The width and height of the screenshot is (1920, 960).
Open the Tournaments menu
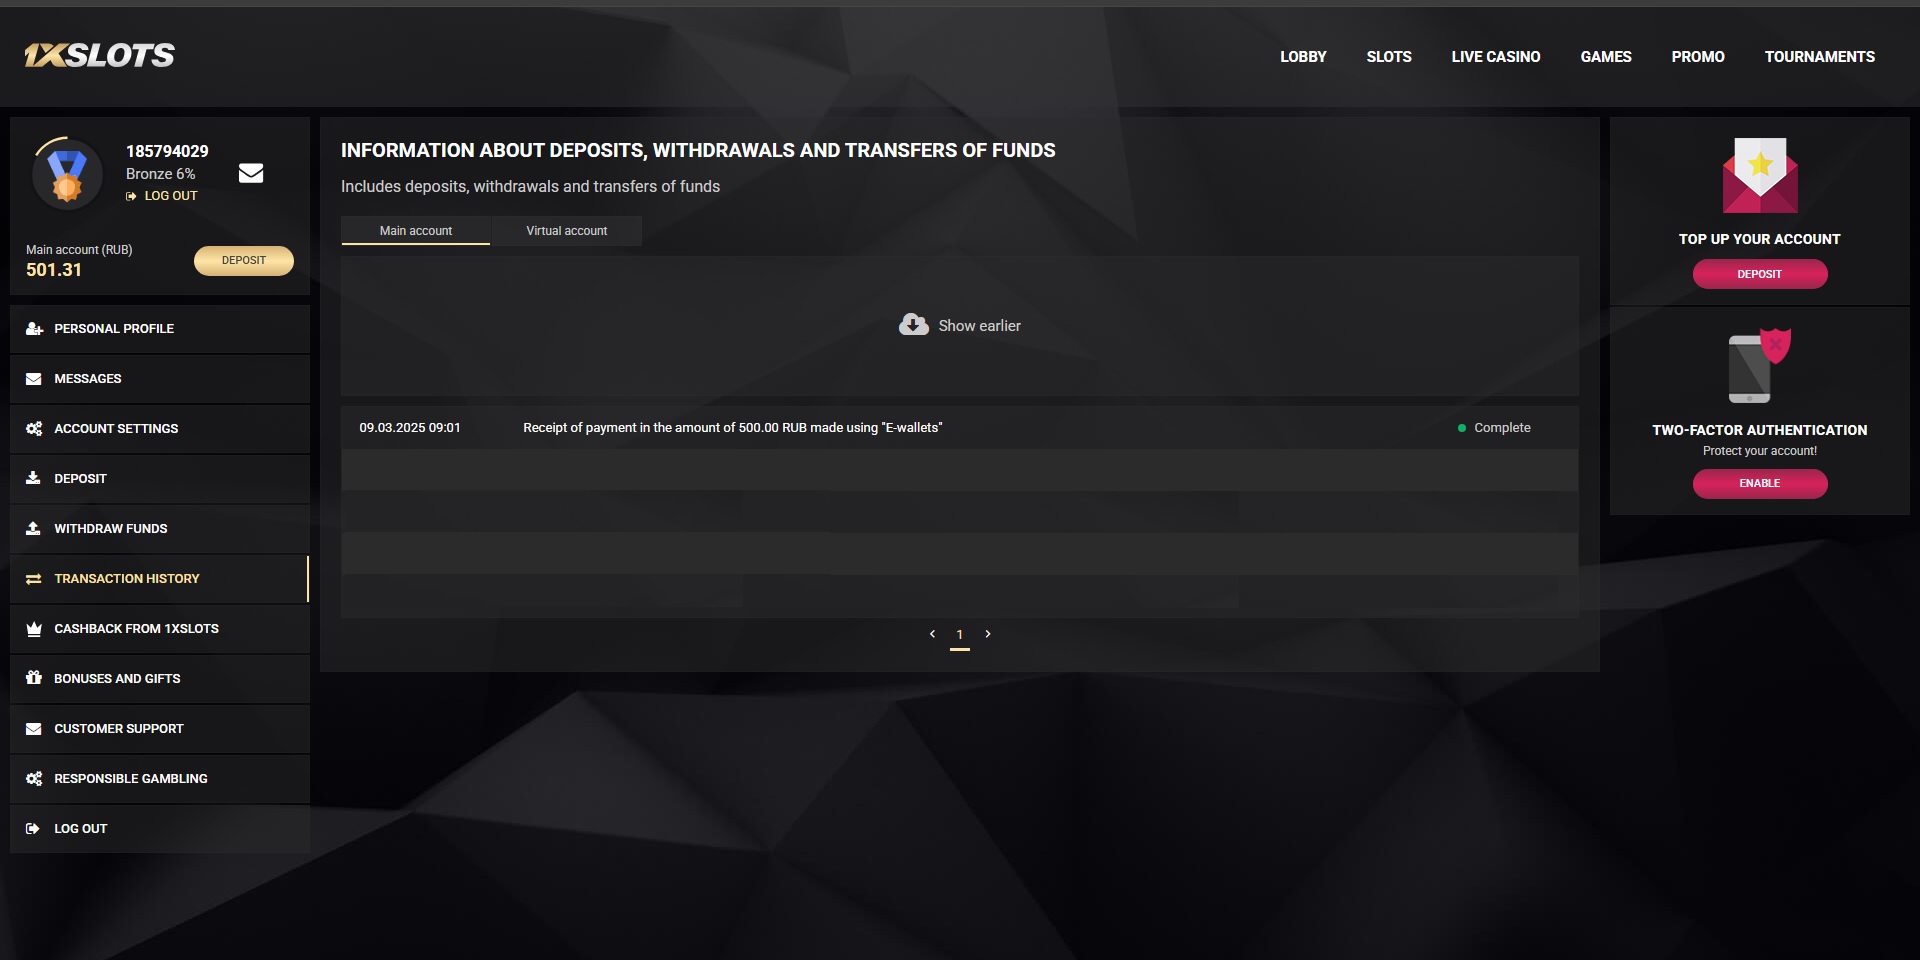1820,57
